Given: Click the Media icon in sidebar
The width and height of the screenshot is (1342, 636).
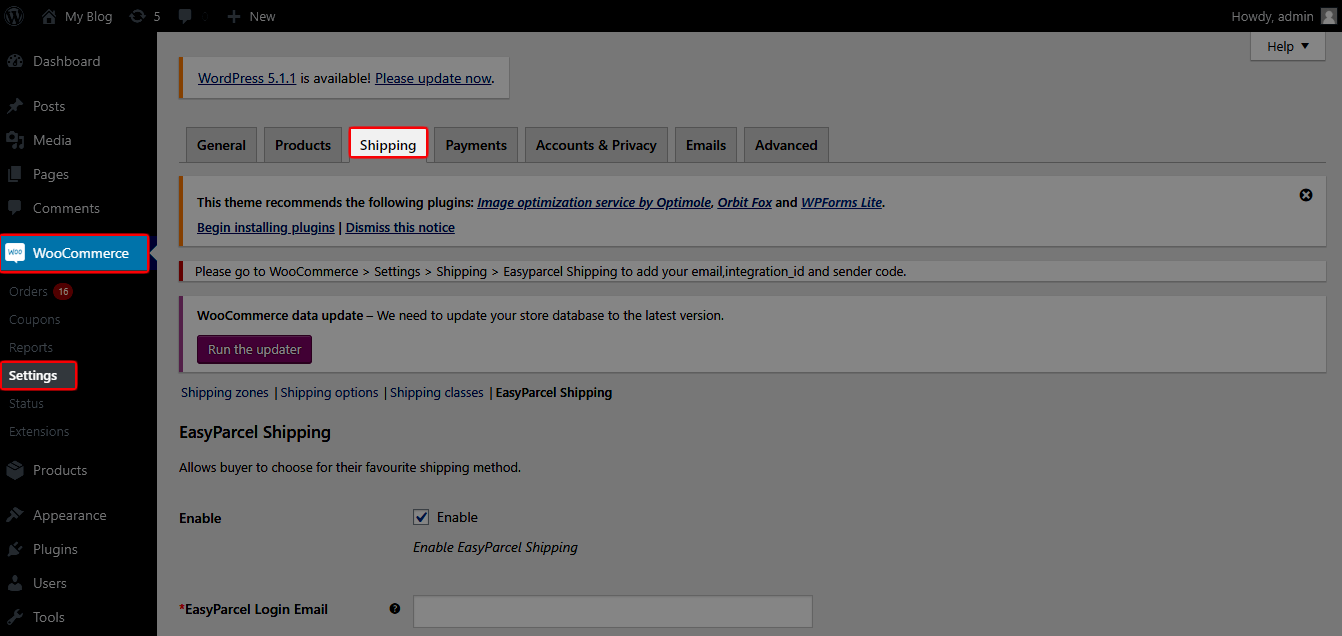Looking at the screenshot, I should (x=15, y=140).
